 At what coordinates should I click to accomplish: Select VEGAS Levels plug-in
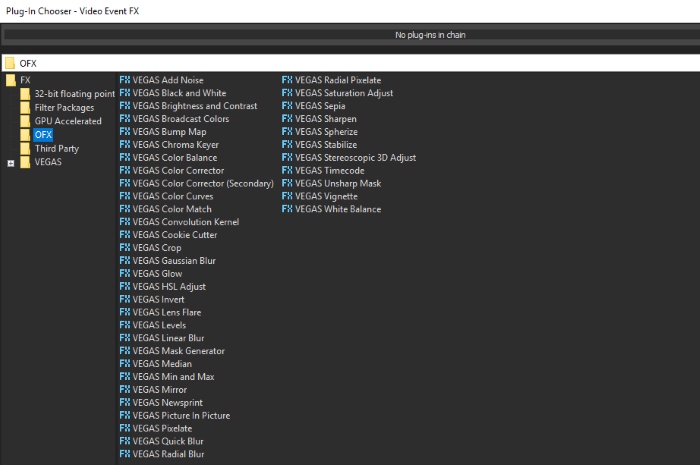point(153,325)
